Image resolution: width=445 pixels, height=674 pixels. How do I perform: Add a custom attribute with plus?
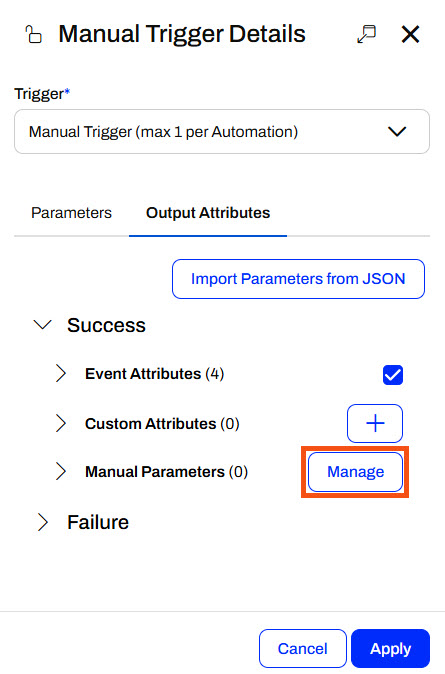tap(375, 423)
